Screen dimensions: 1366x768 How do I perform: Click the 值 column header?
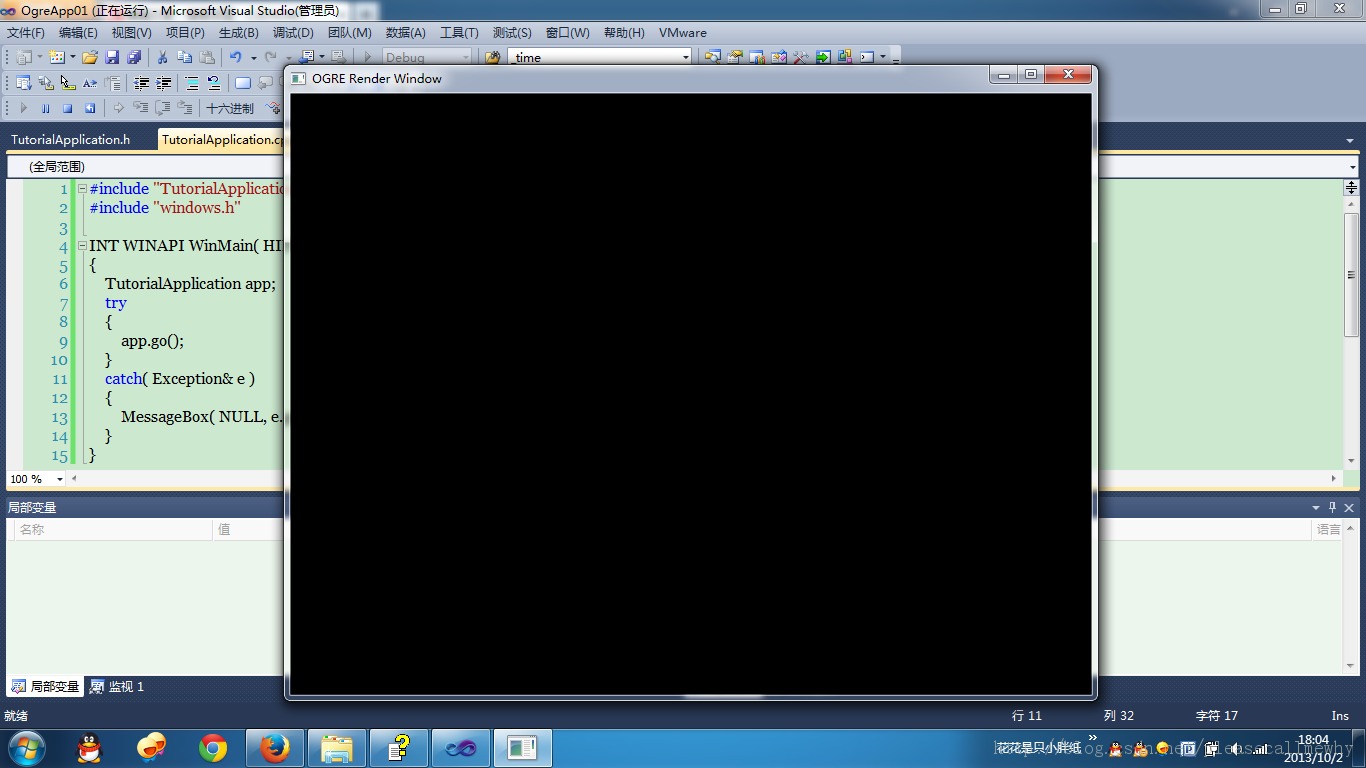250,529
